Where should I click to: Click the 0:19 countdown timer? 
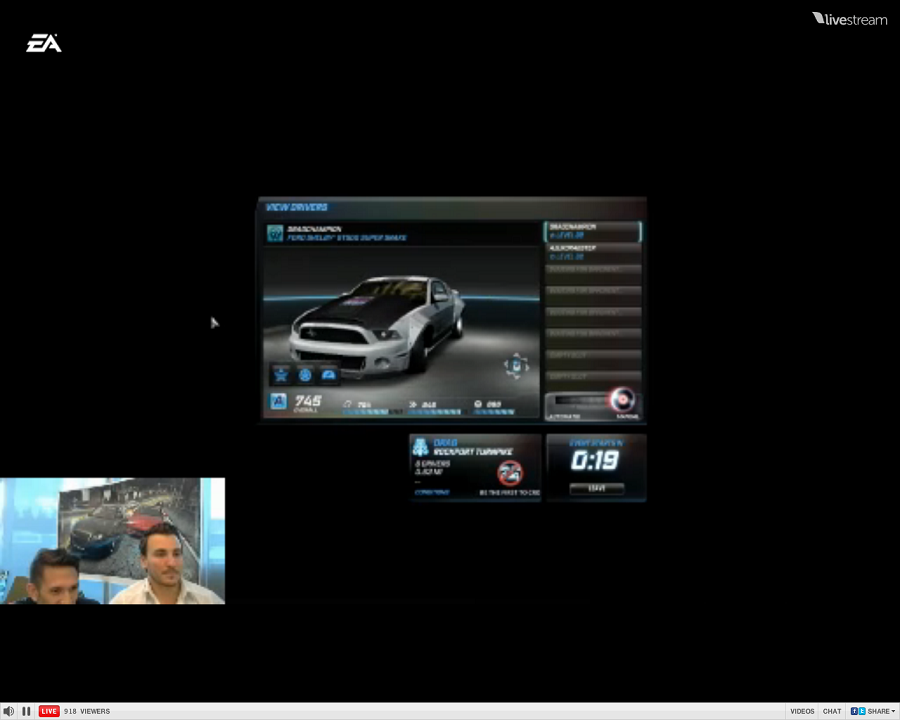click(x=595, y=460)
